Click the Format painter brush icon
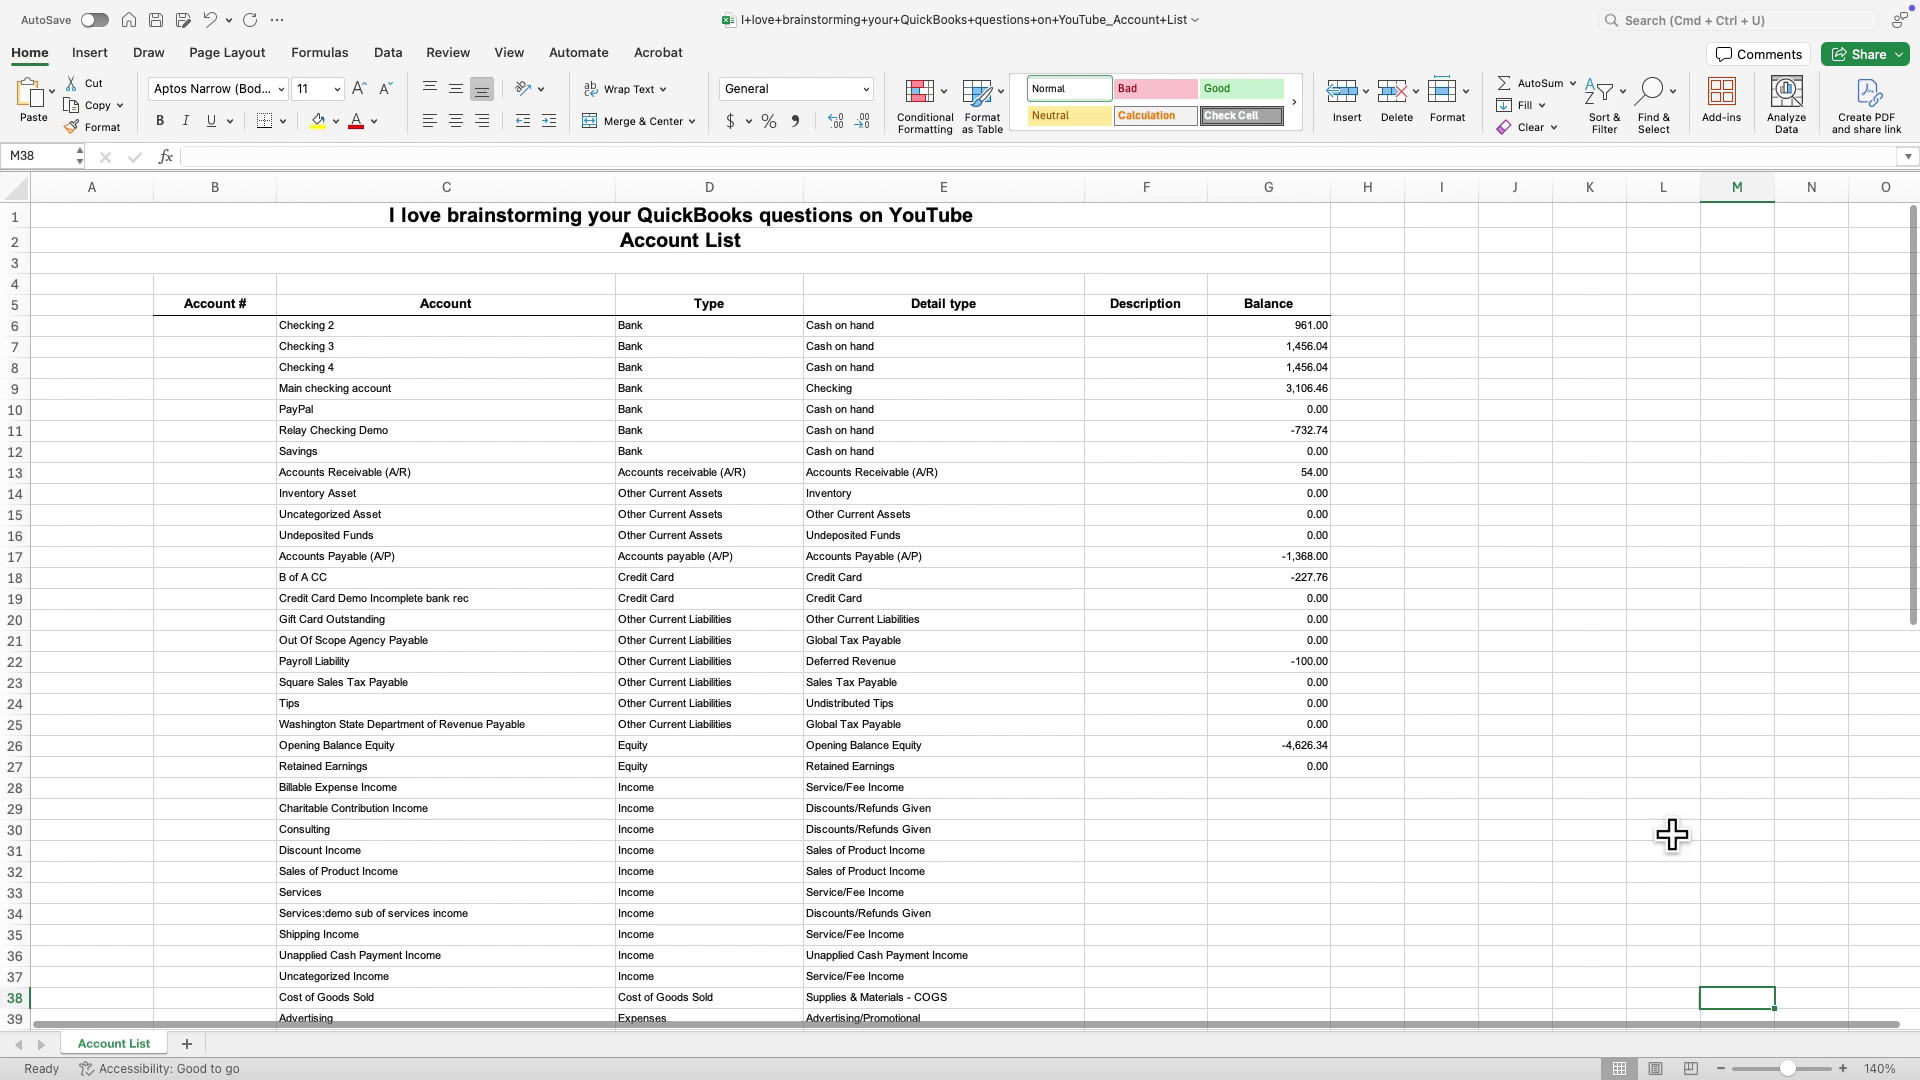The width and height of the screenshot is (1920, 1080). (x=72, y=127)
